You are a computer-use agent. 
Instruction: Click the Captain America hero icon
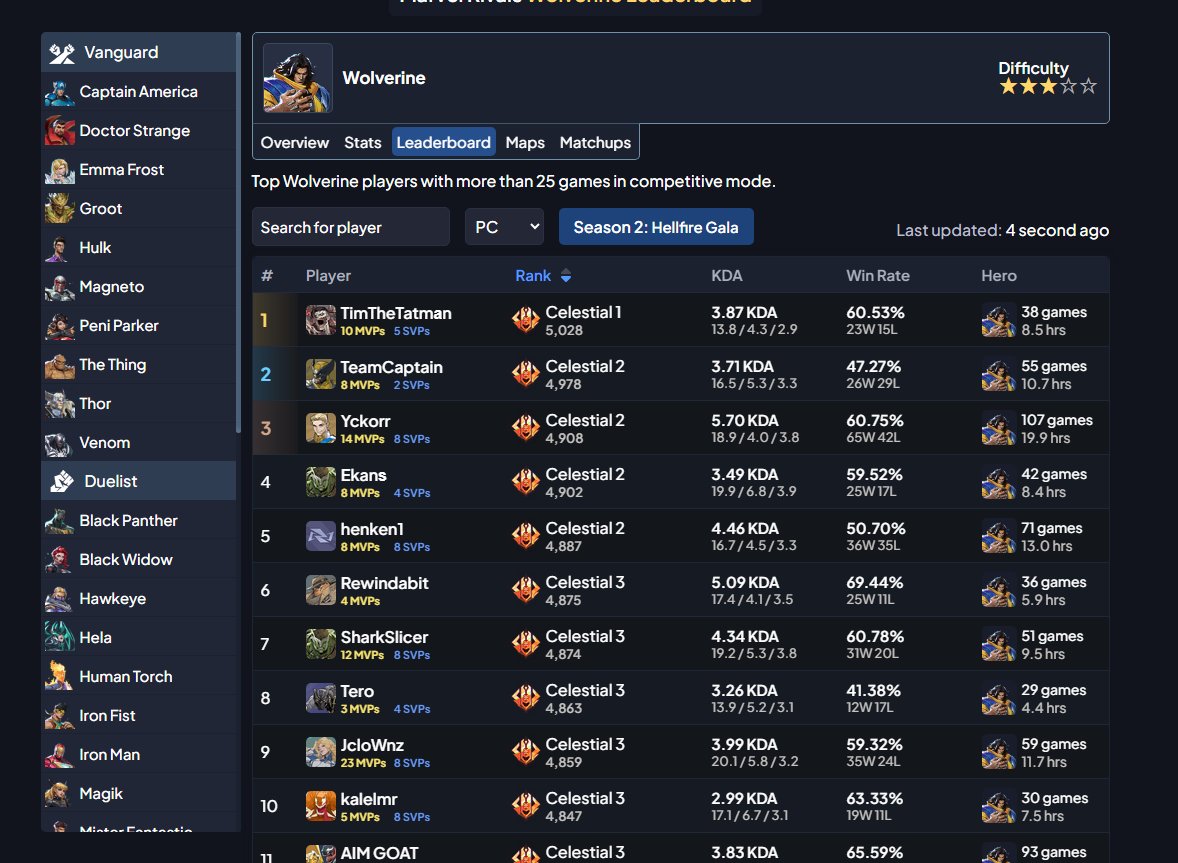59,92
